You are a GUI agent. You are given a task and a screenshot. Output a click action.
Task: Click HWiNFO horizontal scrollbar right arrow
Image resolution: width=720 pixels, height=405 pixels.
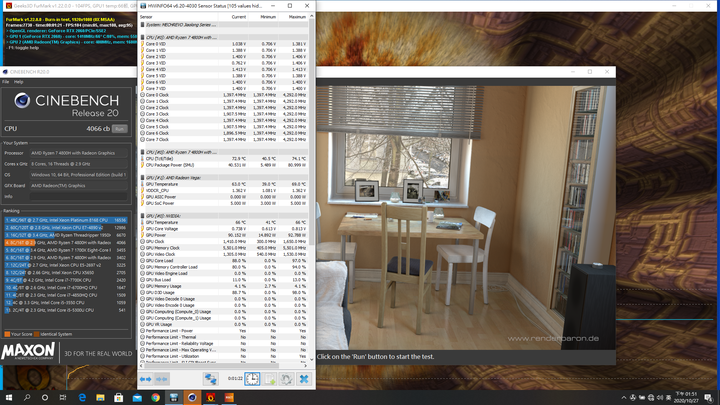[x=306, y=366]
